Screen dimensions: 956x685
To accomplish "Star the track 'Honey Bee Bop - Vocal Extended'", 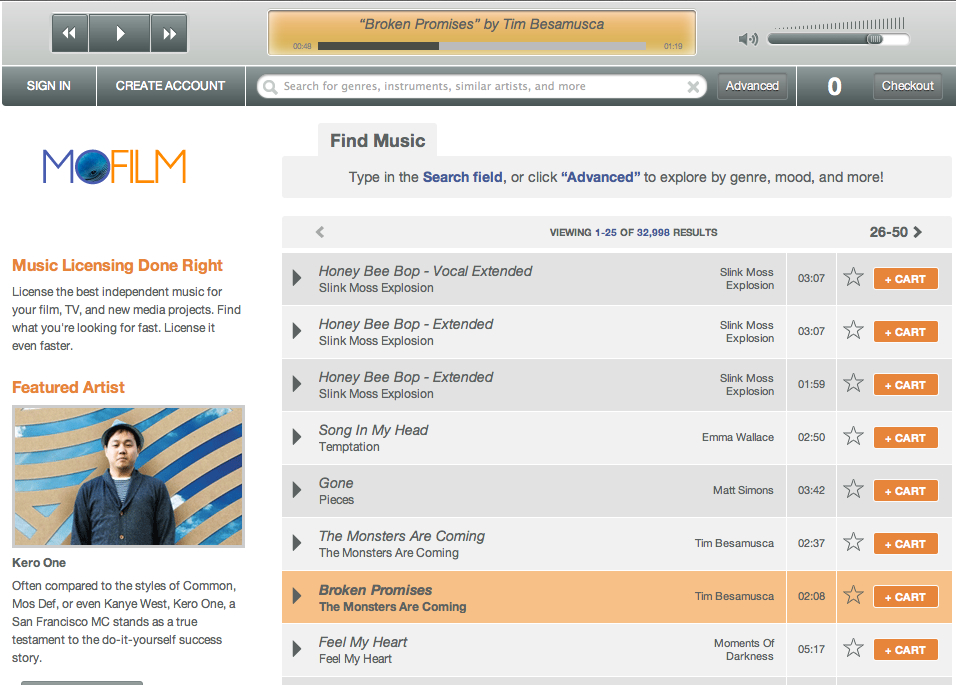I will (x=853, y=278).
